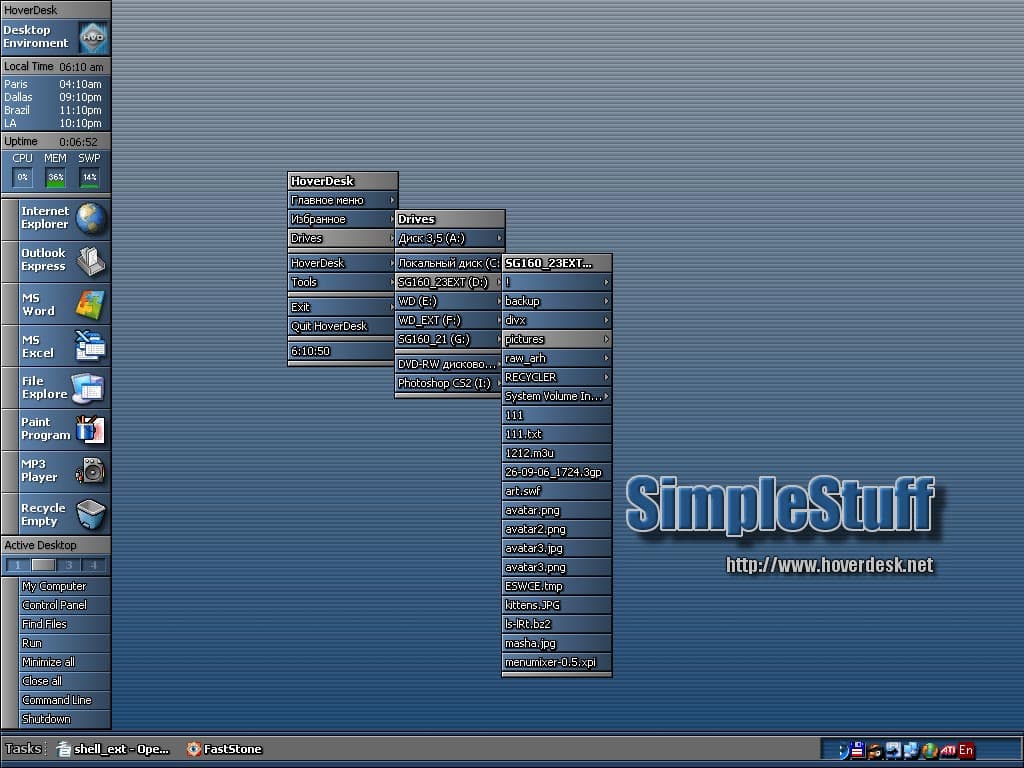The image size is (1024, 768).
Task: Open the RECYCLER folder entry
Action: pyautogui.click(x=556, y=377)
